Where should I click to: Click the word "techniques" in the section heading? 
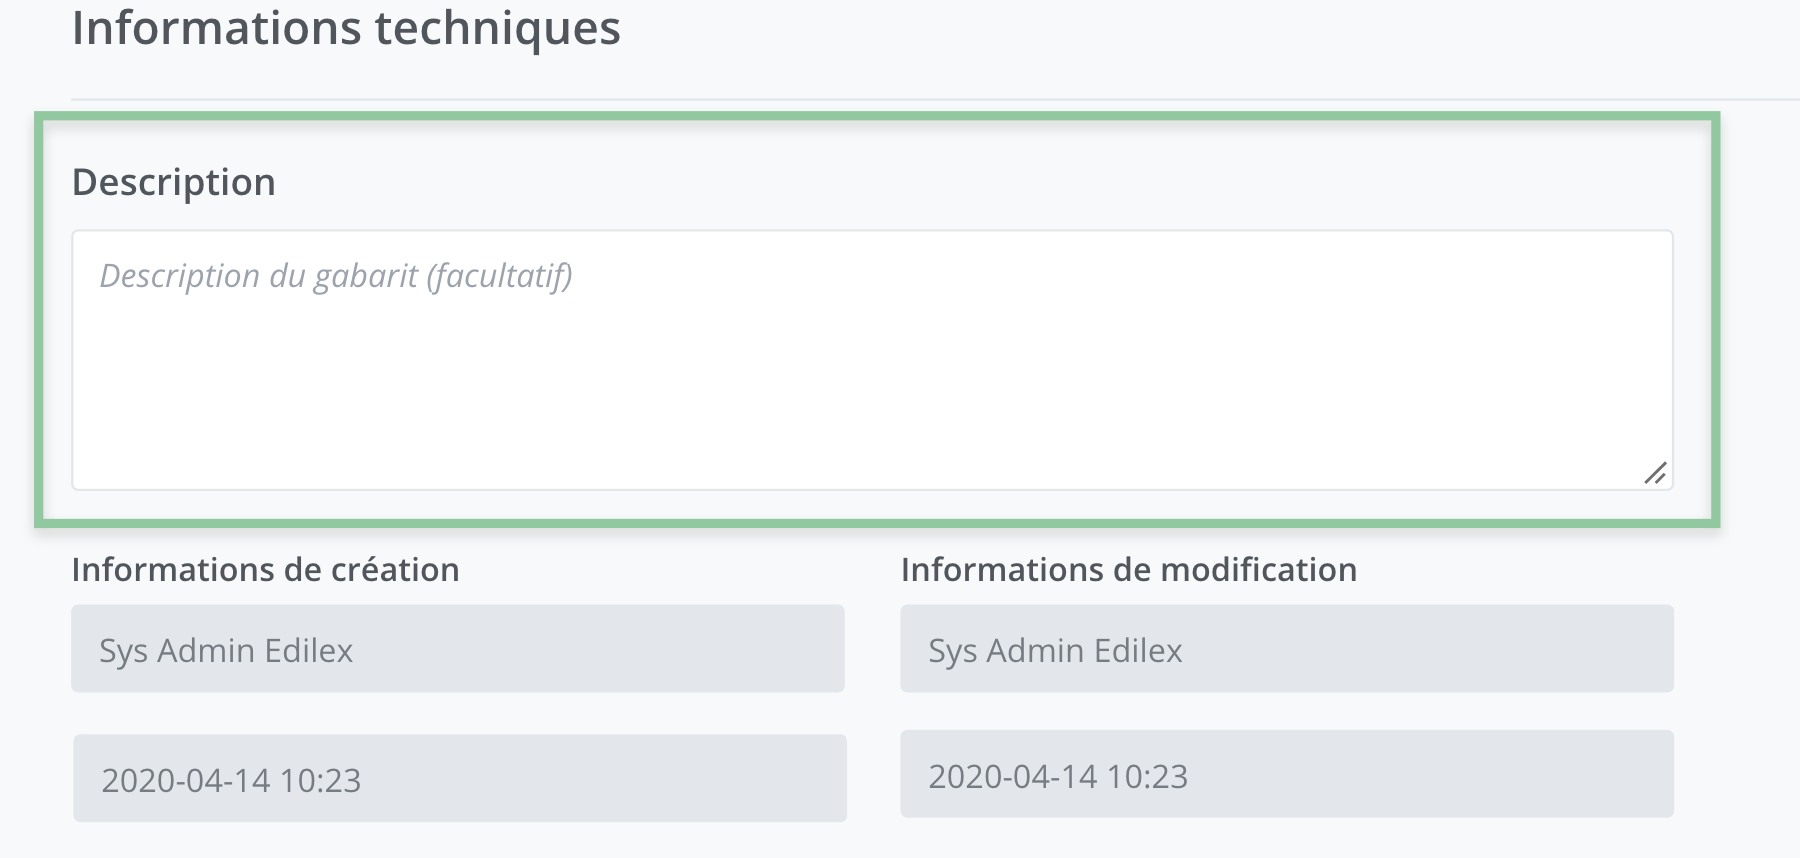point(497,28)
